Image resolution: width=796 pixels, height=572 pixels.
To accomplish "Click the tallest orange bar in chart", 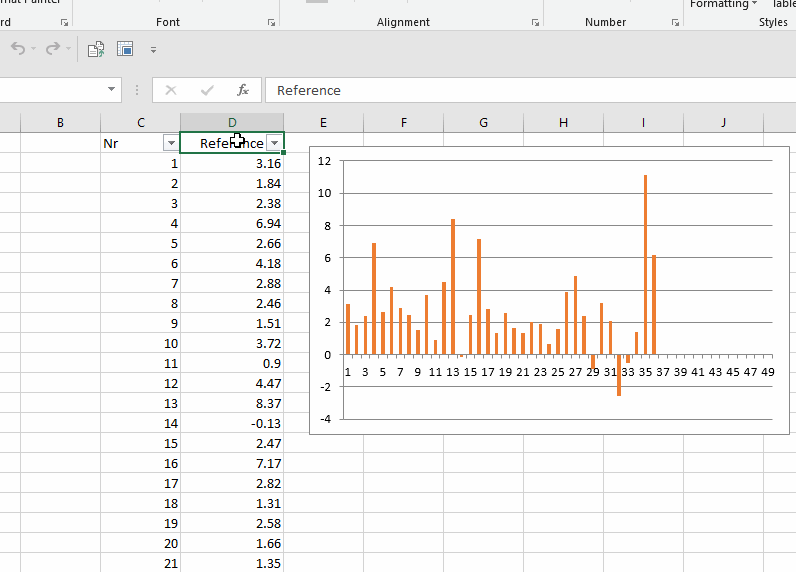I will coord(645,264).
